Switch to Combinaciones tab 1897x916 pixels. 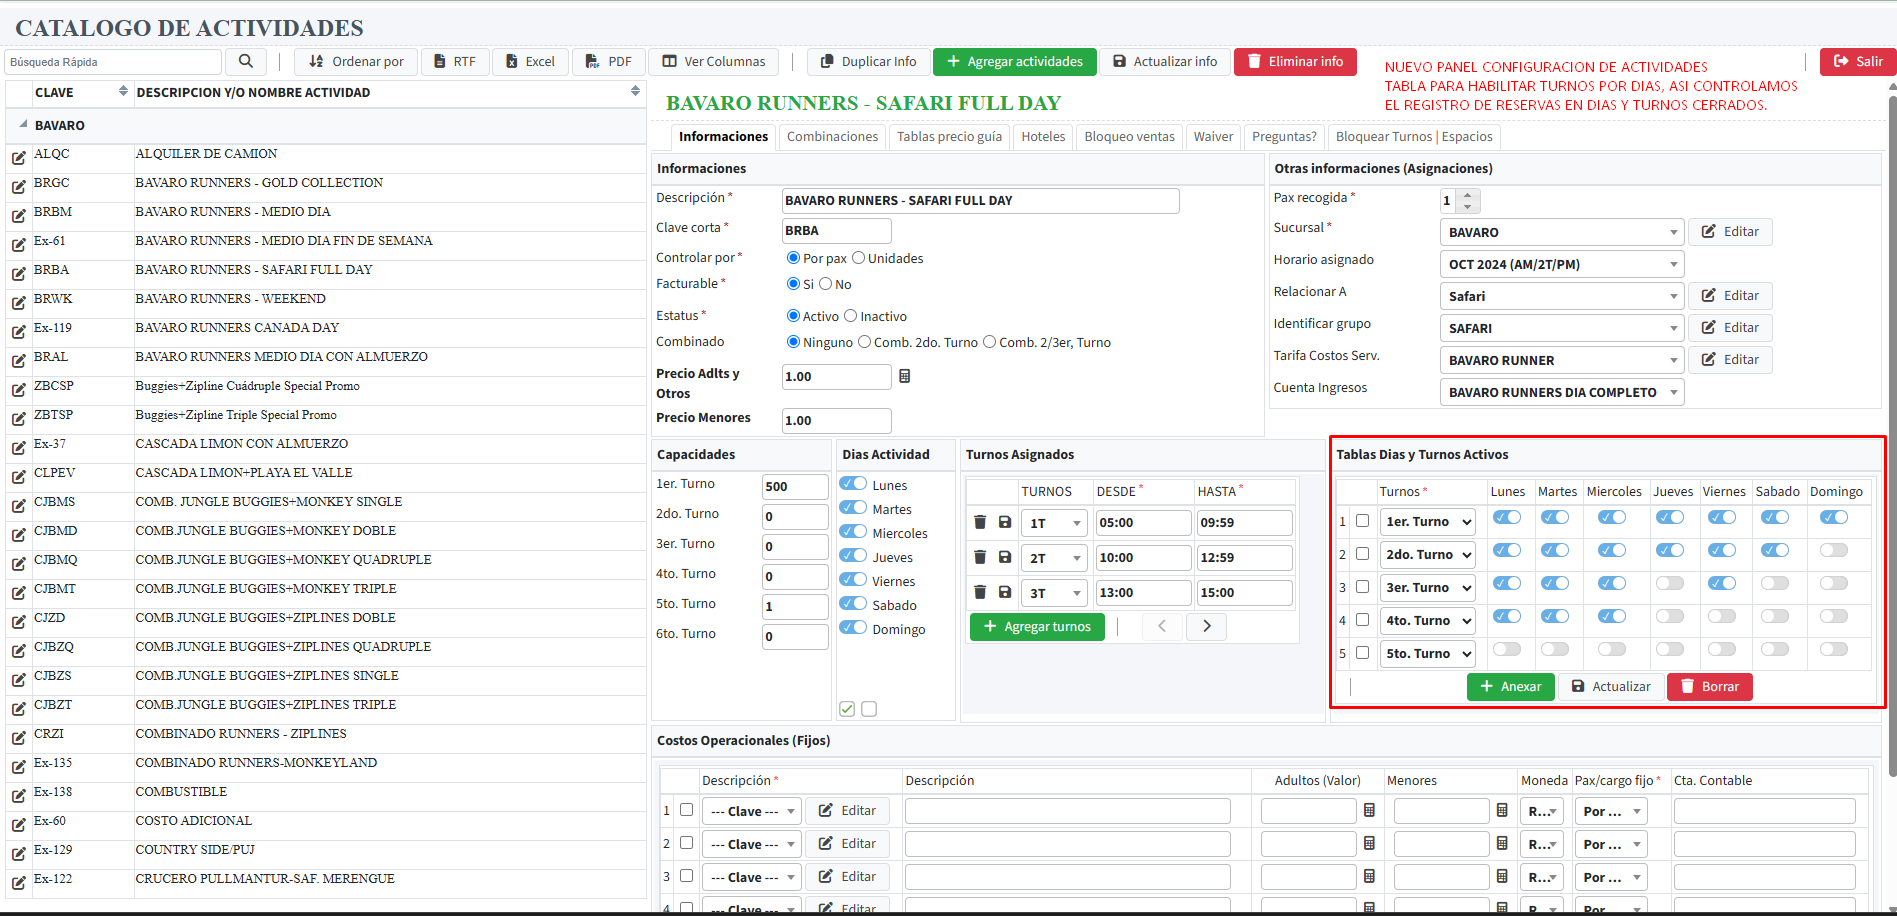click(x=832, y=137)
